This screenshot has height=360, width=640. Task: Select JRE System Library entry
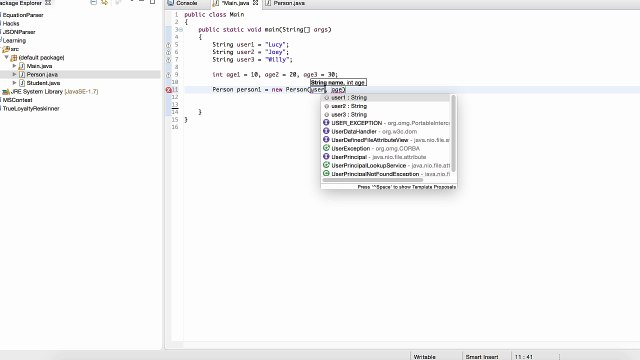pyautogui.click(x=55, y=91)
